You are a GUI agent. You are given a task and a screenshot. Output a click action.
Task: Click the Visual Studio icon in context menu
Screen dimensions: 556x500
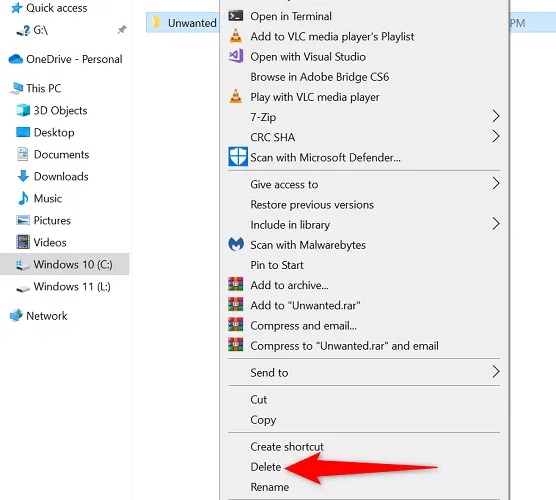tap(236, 56)
